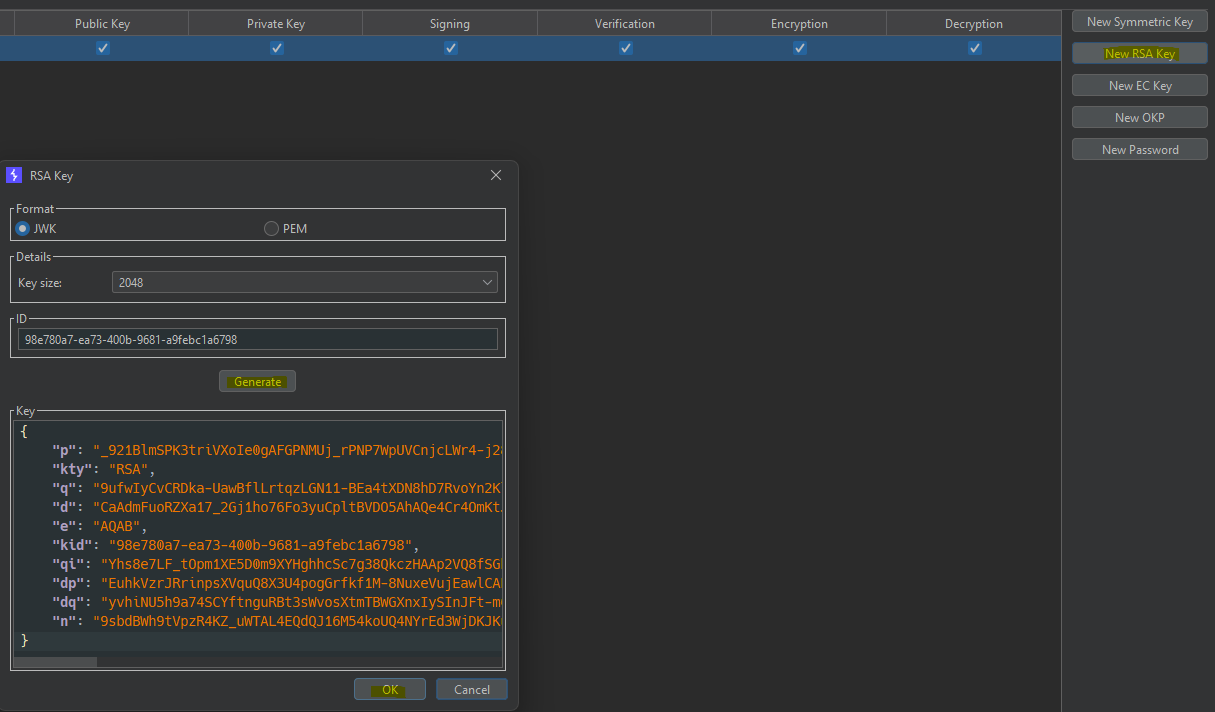Screen dimensions: 1215x712
Task: Click the New OKP button
Action: click(x=1139, y=118)
